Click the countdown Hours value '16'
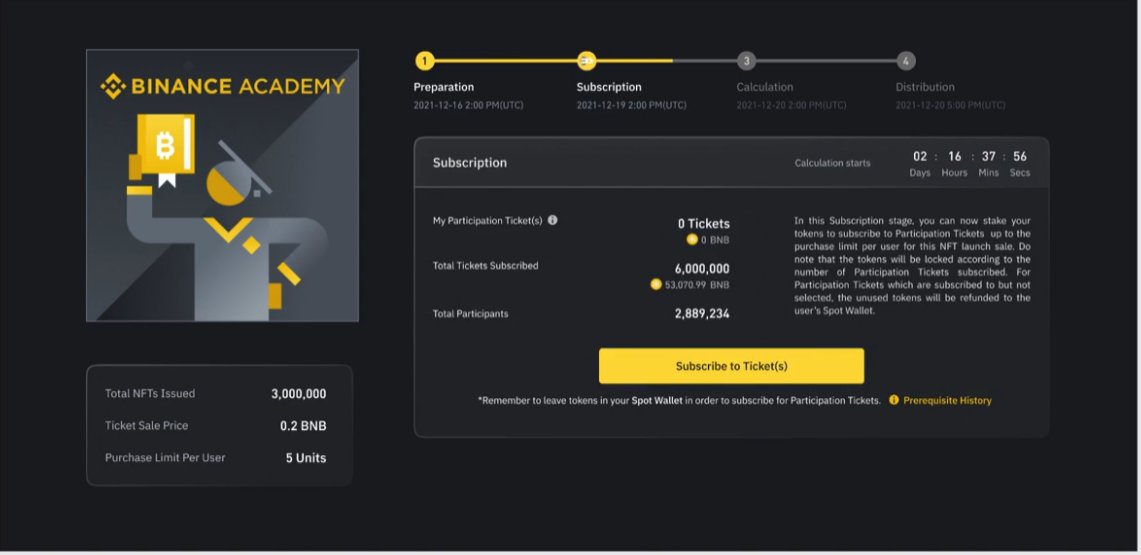Screen dimensions: 1141x555 955,156
